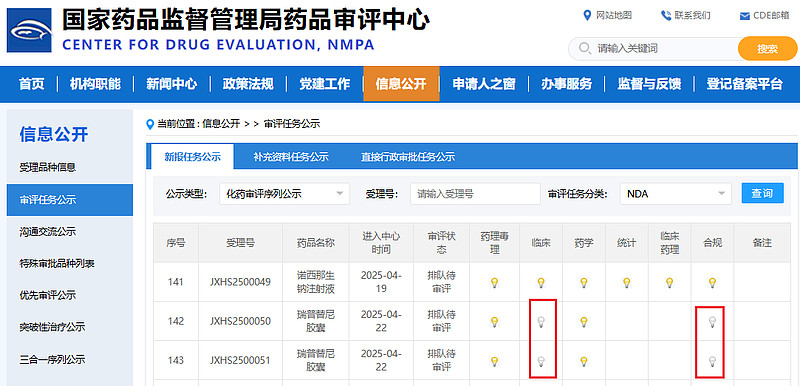The height and width of the screenshot is (386, 800).
Task: Click 药学 bulb for JXHS2500051
Action: coord(584,361)
